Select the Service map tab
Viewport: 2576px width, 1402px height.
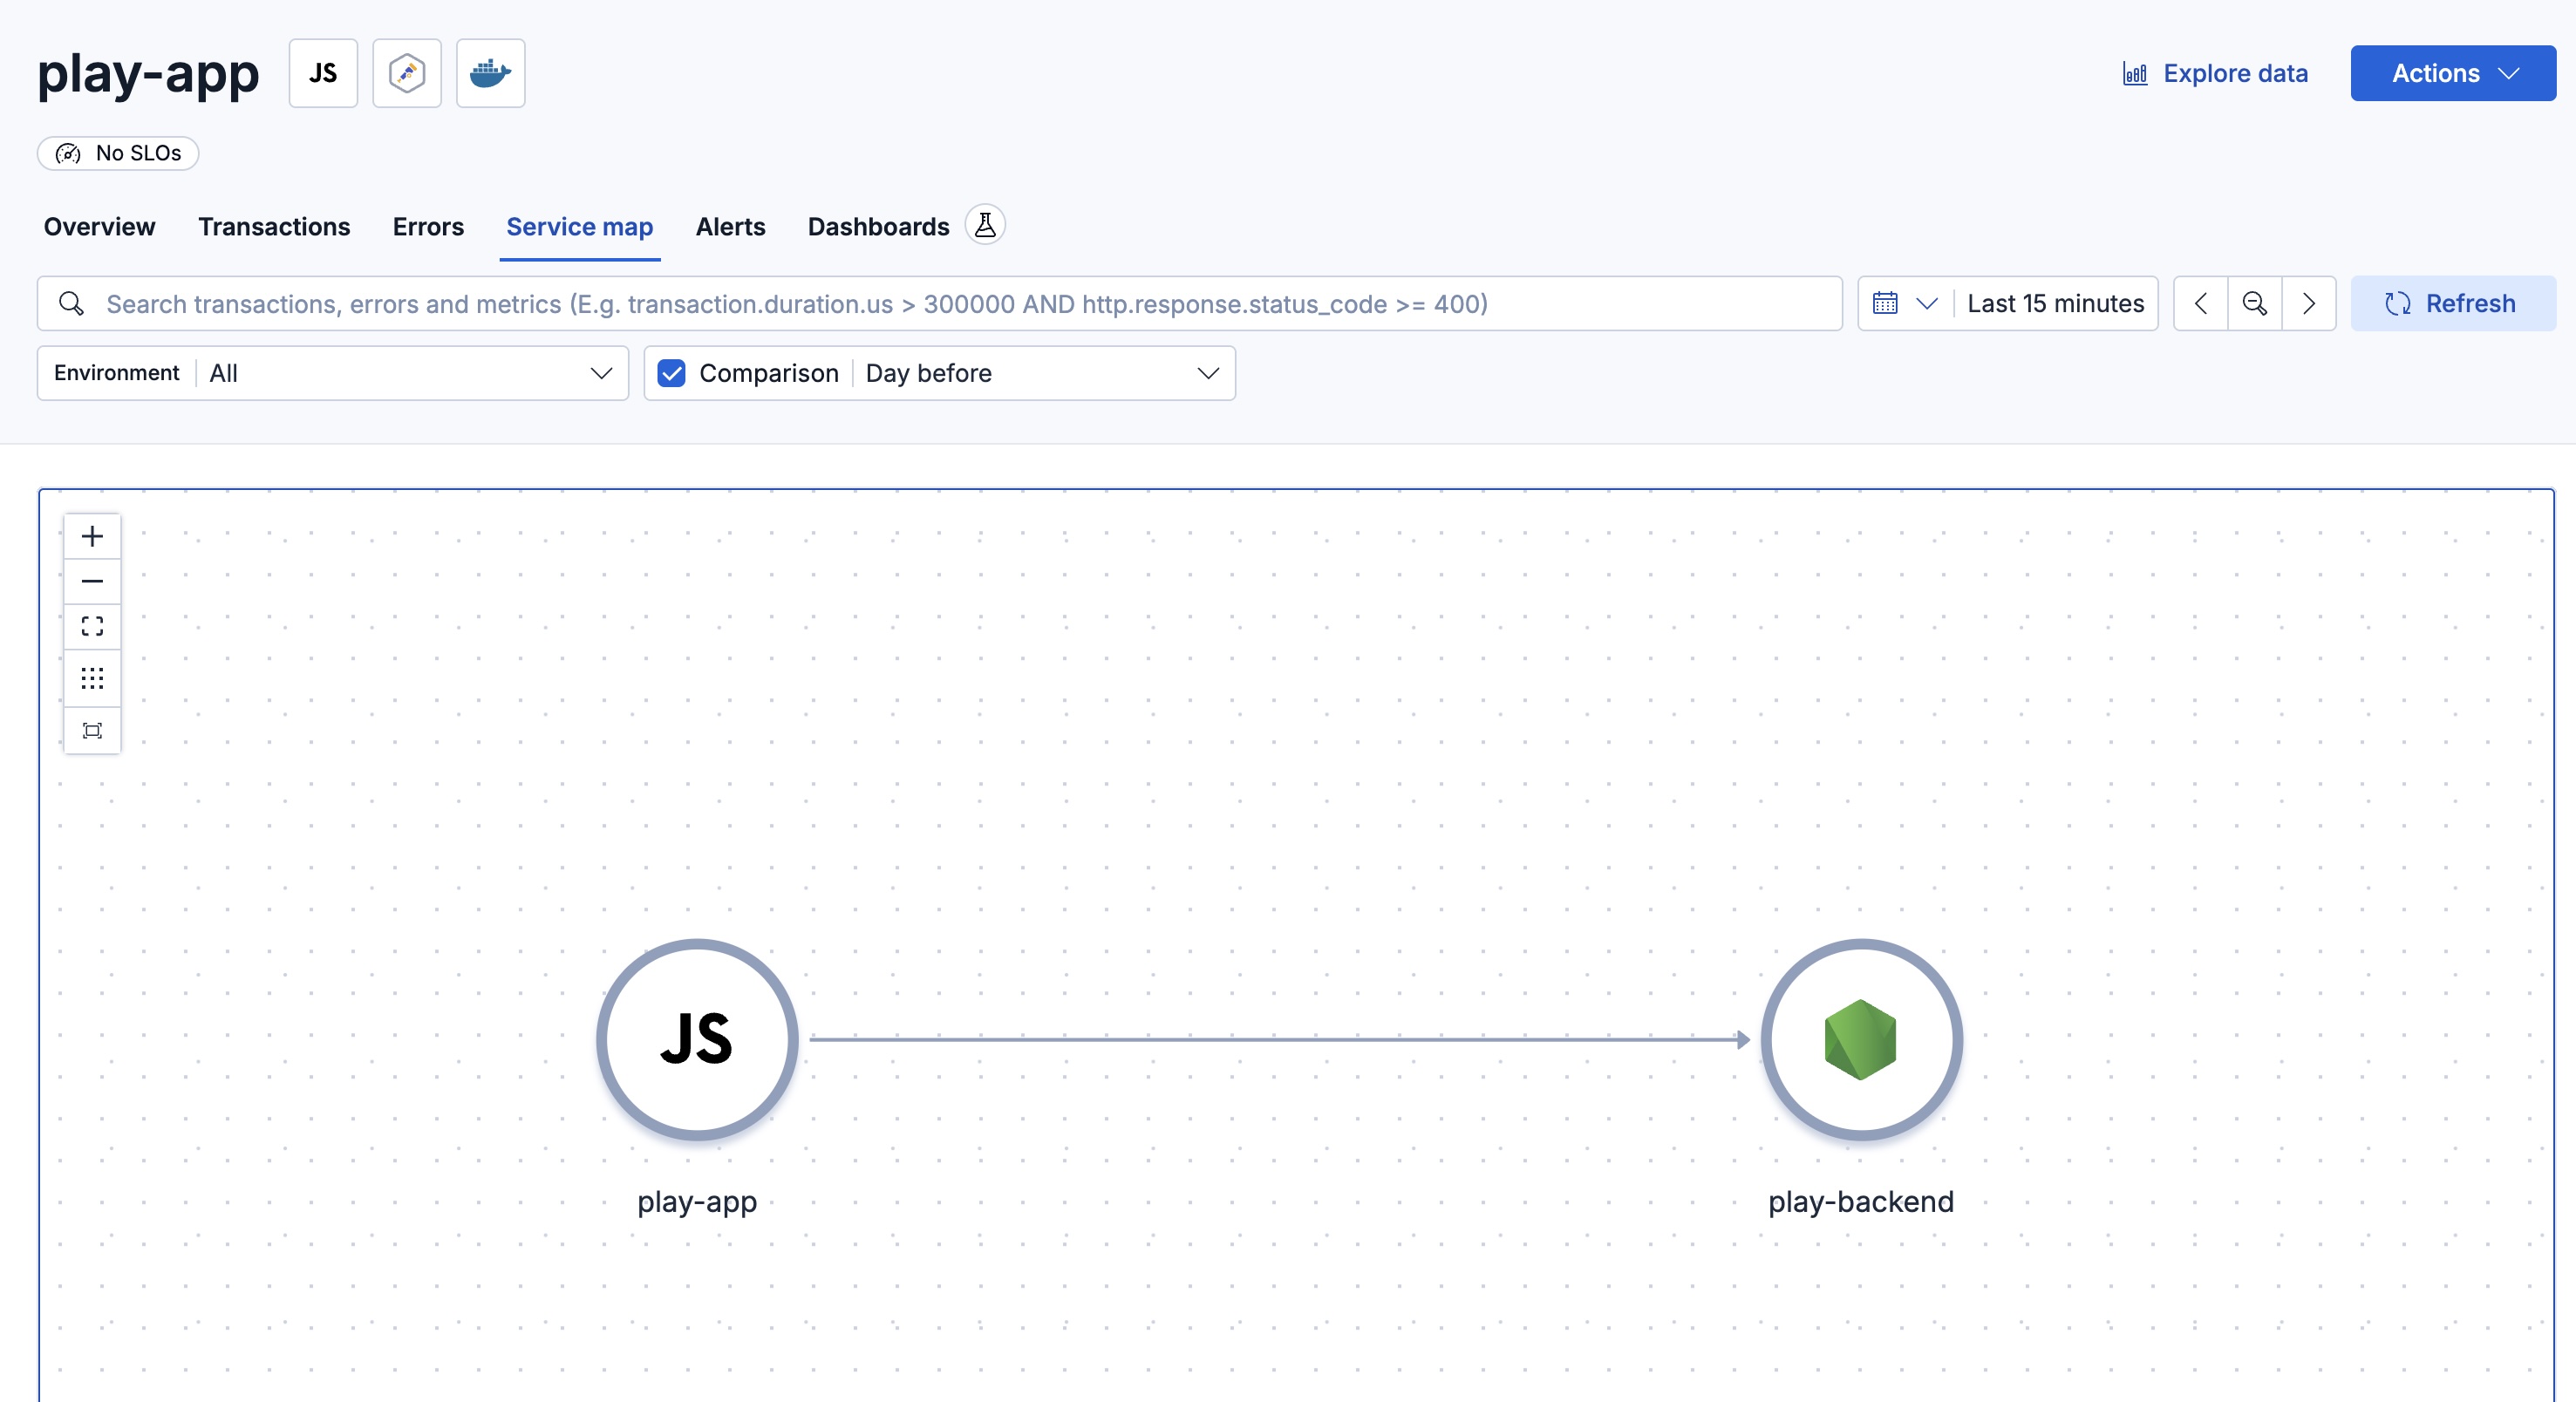coord(580,227)
